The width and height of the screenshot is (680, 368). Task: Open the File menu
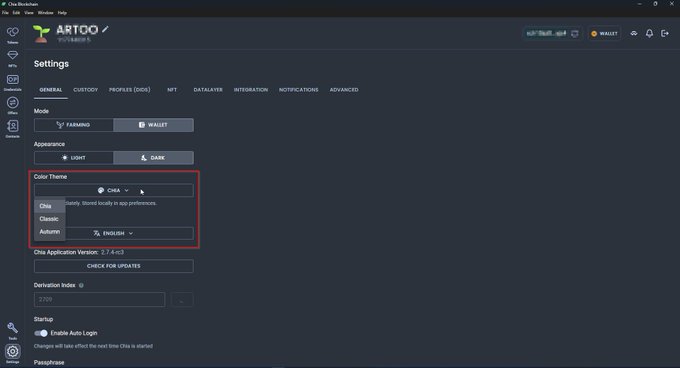pos(5,13)
